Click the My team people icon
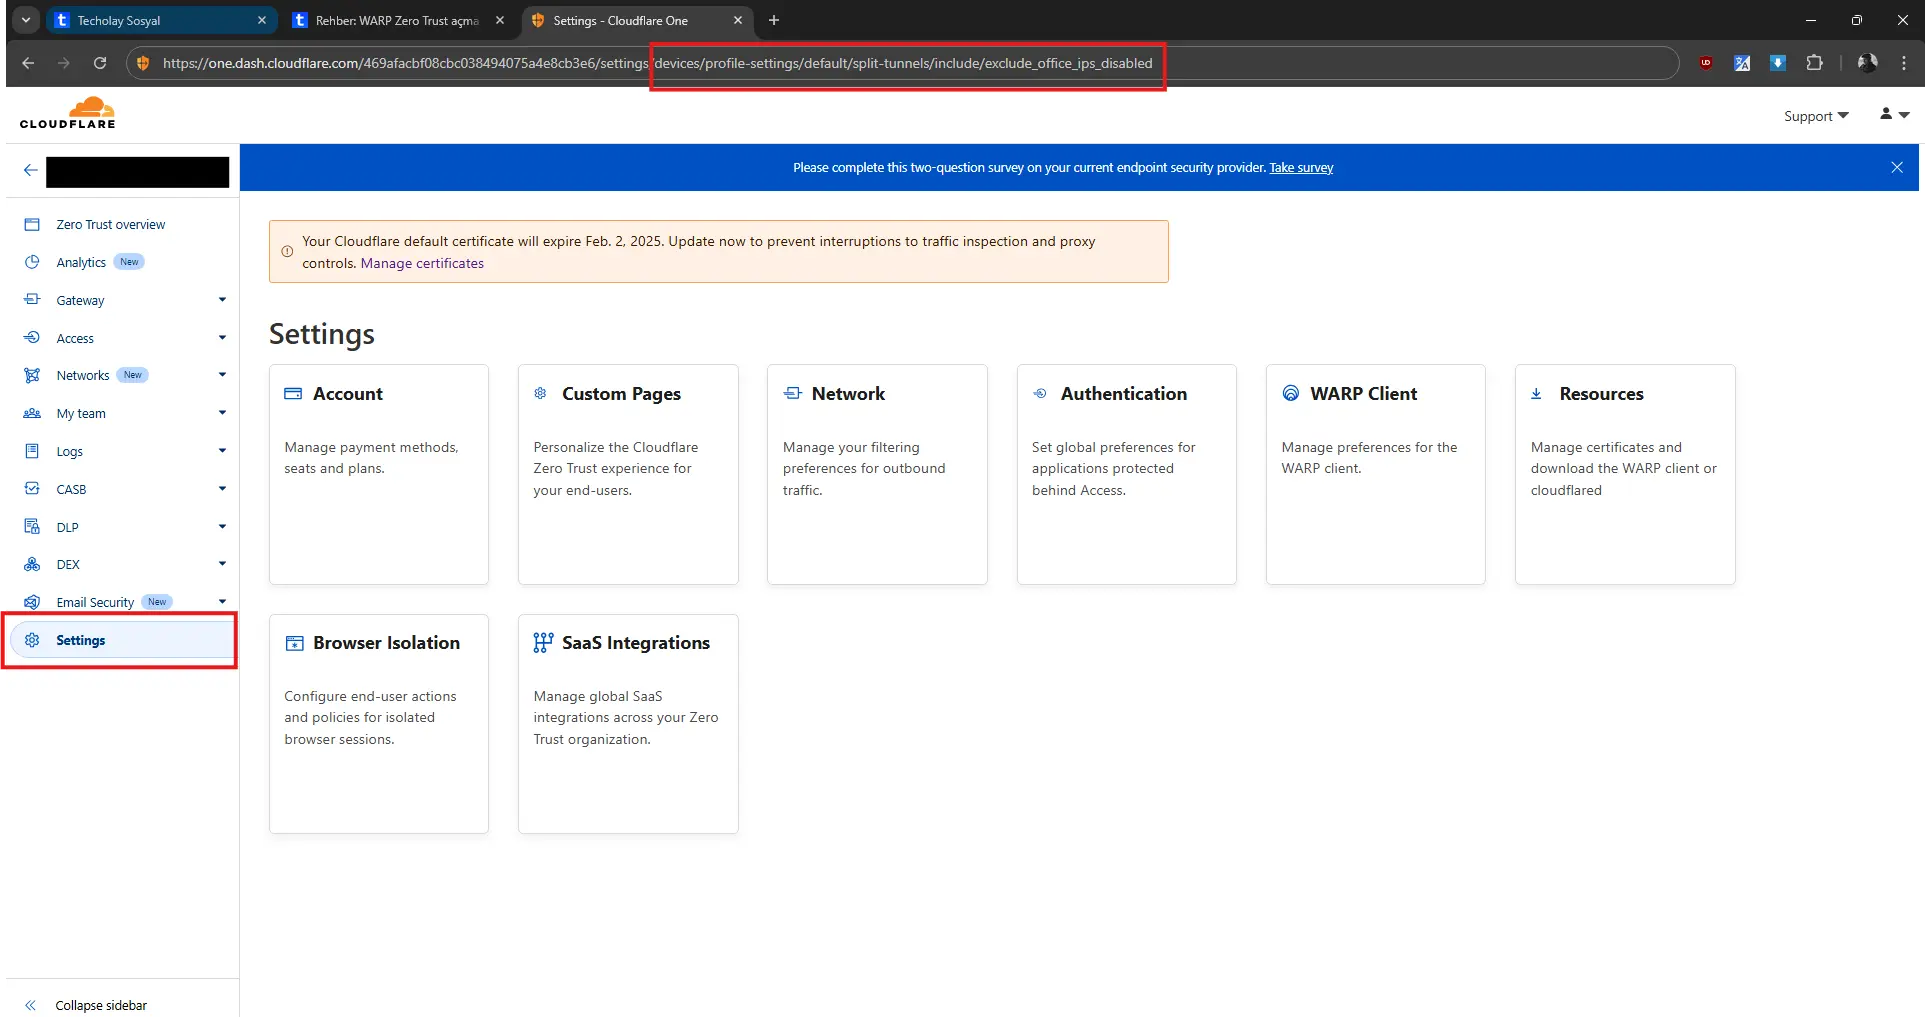This screenshot has height=1017, width=1925. (x=32, y=413)
